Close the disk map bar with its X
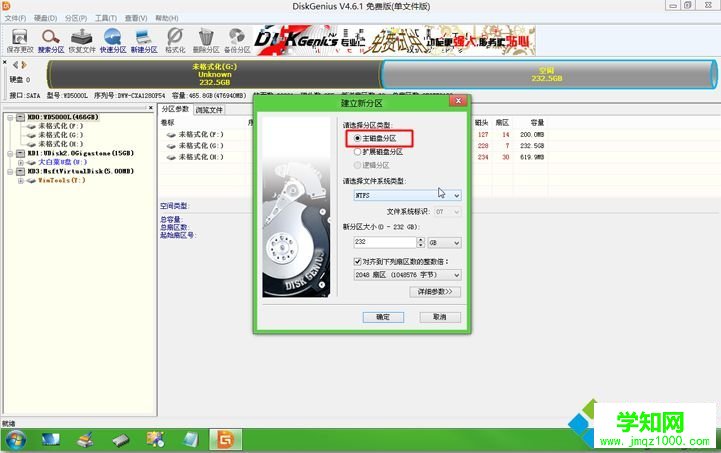Viewport: 721px width, 453px height. (5, 62)
